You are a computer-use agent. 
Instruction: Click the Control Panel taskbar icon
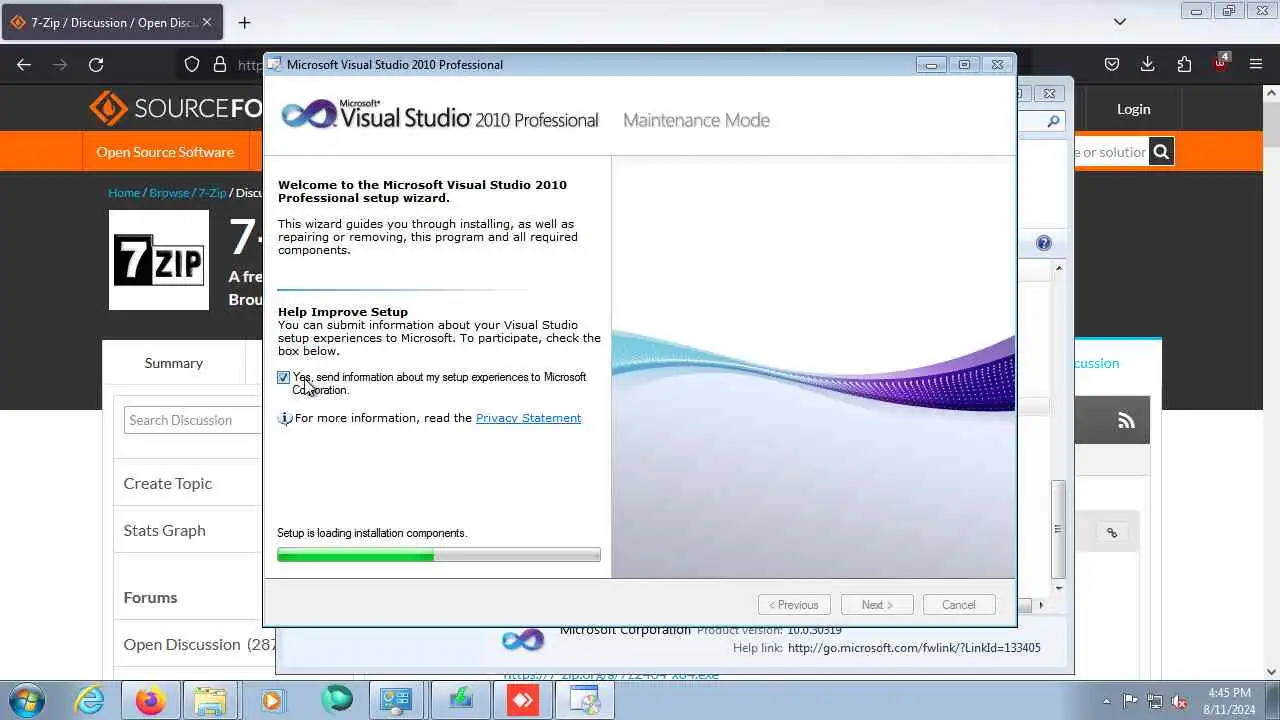click(x=396, y=701)
